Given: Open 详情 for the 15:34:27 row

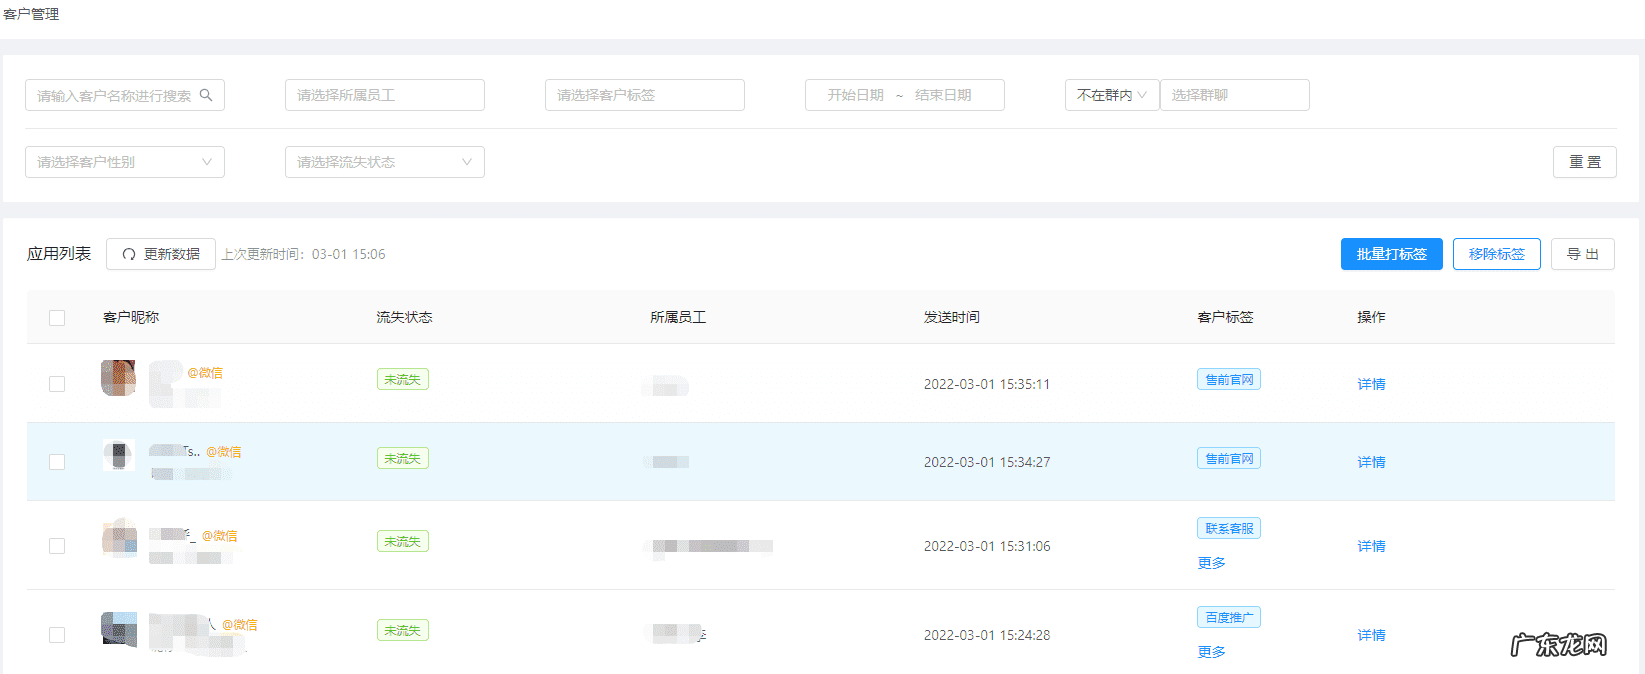Looking at the screenshot, I should click(x=1371, y=462).
